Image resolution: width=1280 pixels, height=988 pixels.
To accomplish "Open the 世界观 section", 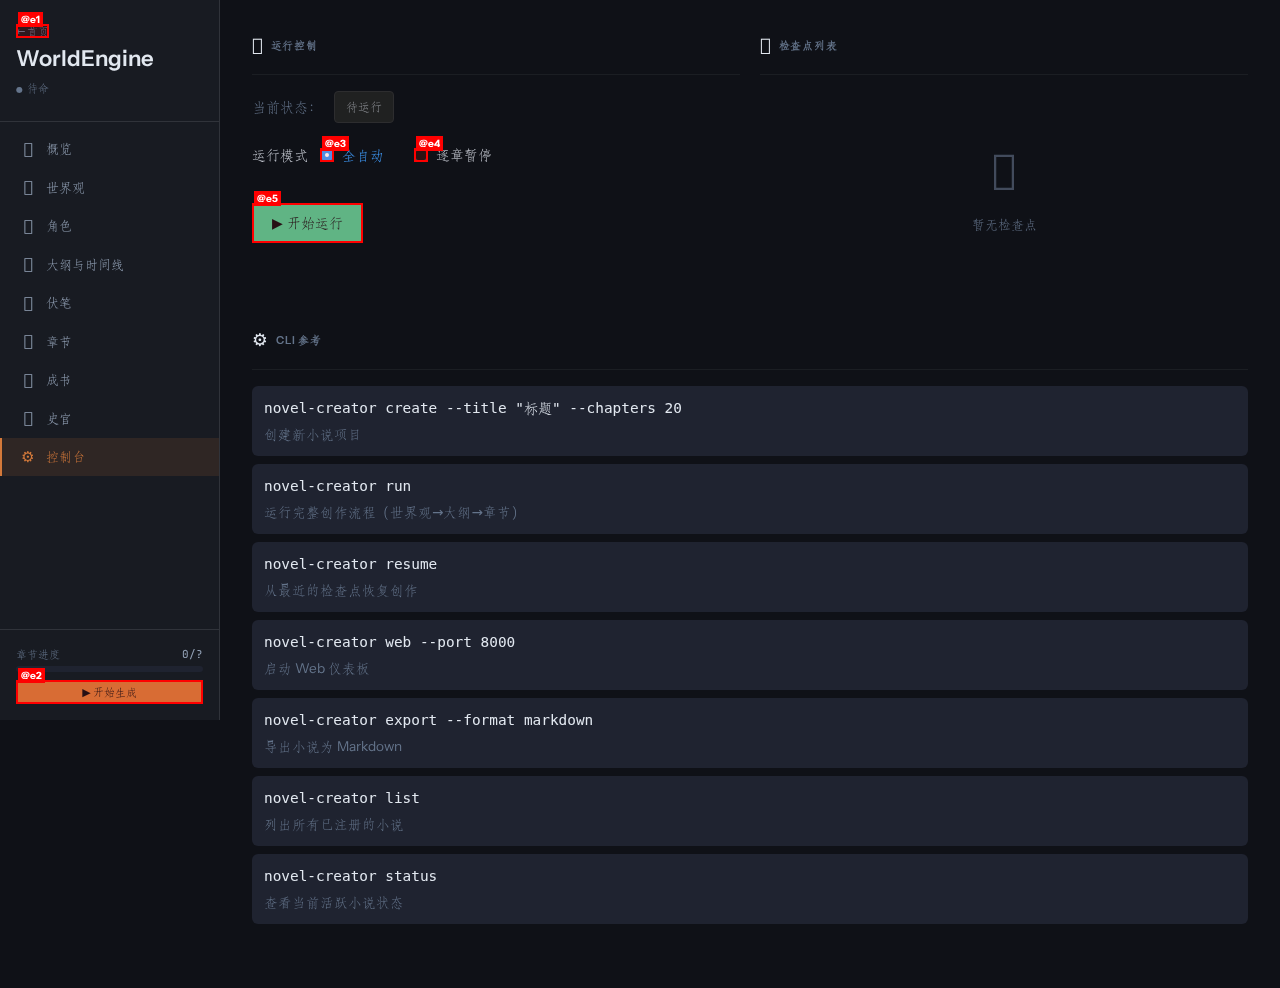I will (110, 188).
